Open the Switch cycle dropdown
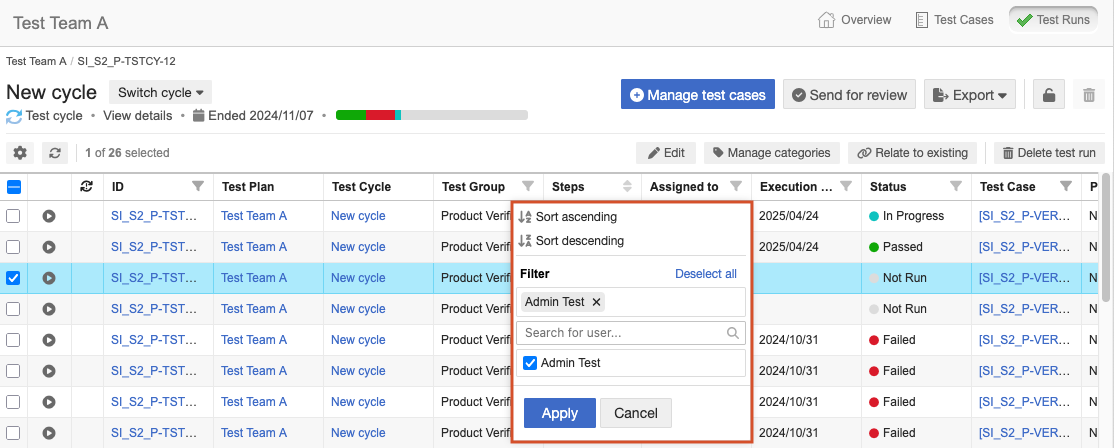The width and height of the screenshot is (1114, 448). (161, 92)
